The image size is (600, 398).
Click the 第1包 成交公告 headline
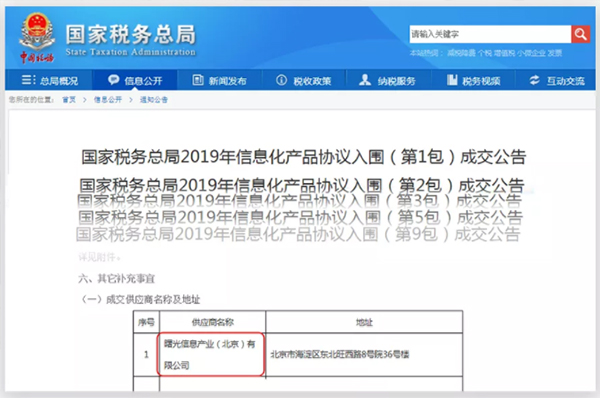304,157
